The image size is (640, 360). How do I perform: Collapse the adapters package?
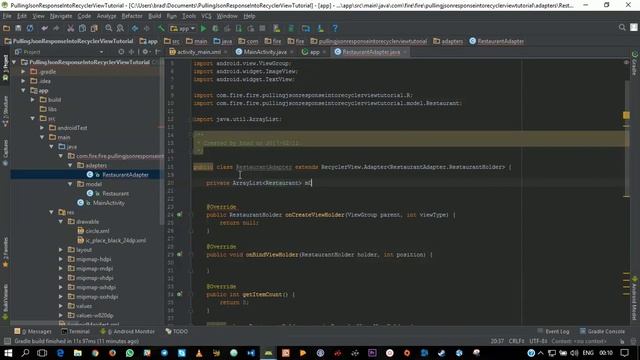pos(70,165)
